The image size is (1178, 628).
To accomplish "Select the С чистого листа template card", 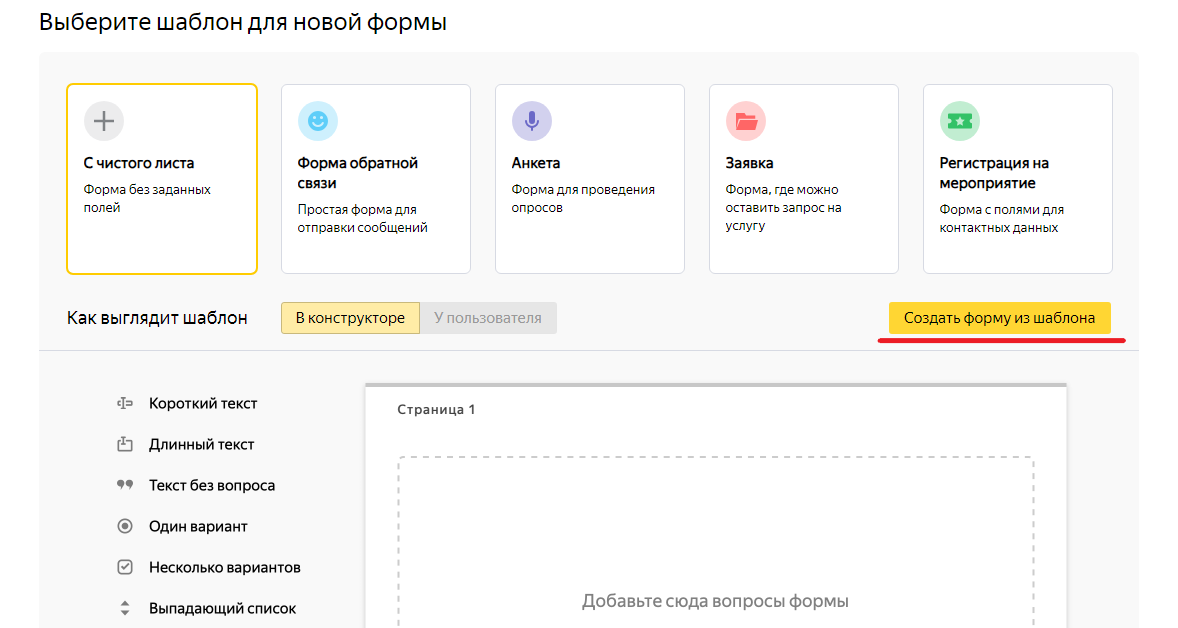I will [162, 179].
